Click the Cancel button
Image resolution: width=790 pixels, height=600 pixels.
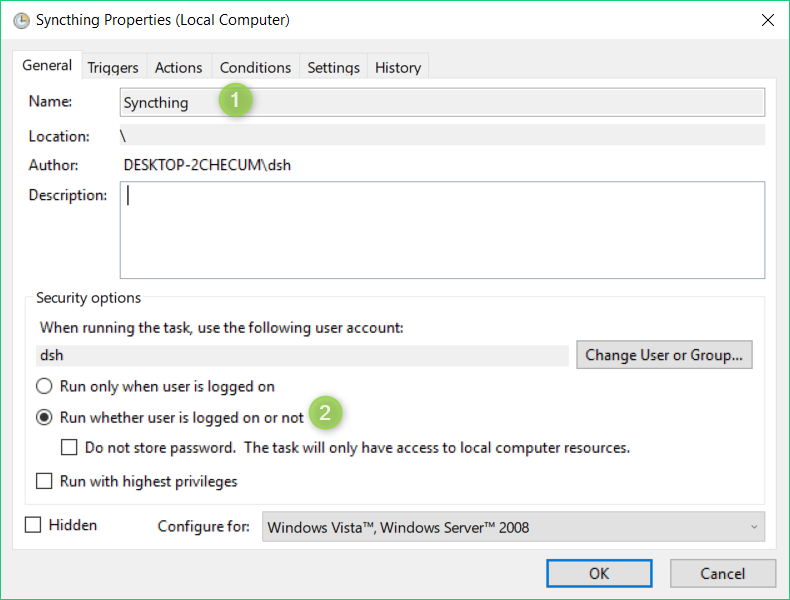[x=722, y=573]
